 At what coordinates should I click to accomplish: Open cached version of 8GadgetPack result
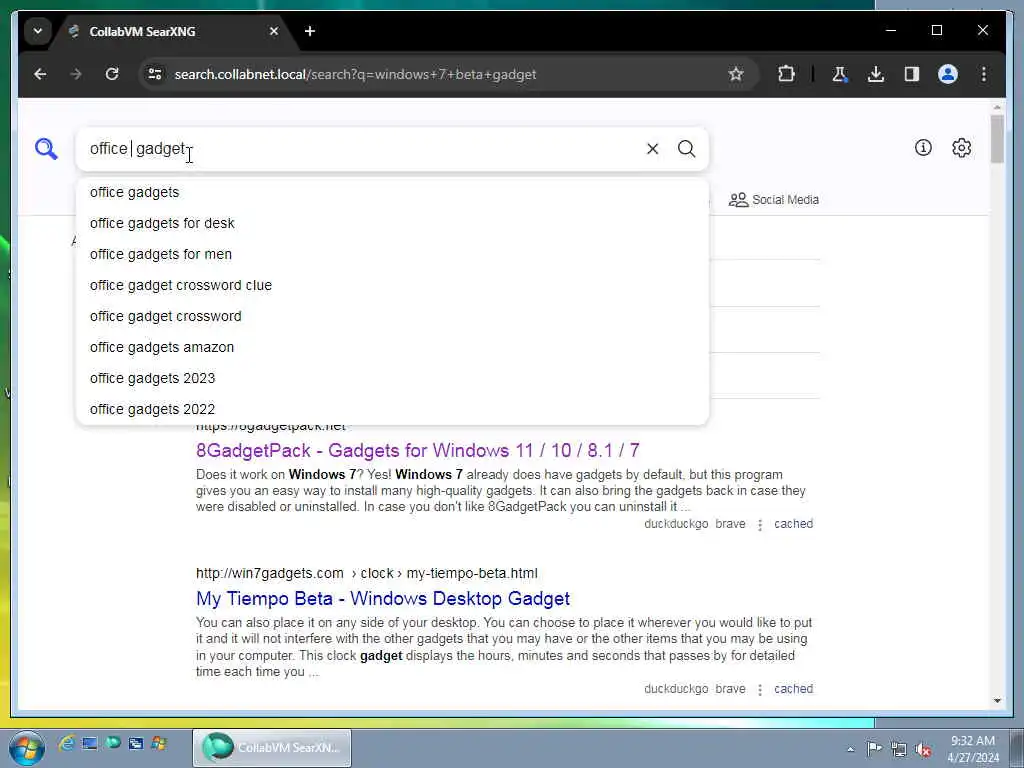pyautogui.click(x=793, y=524)
